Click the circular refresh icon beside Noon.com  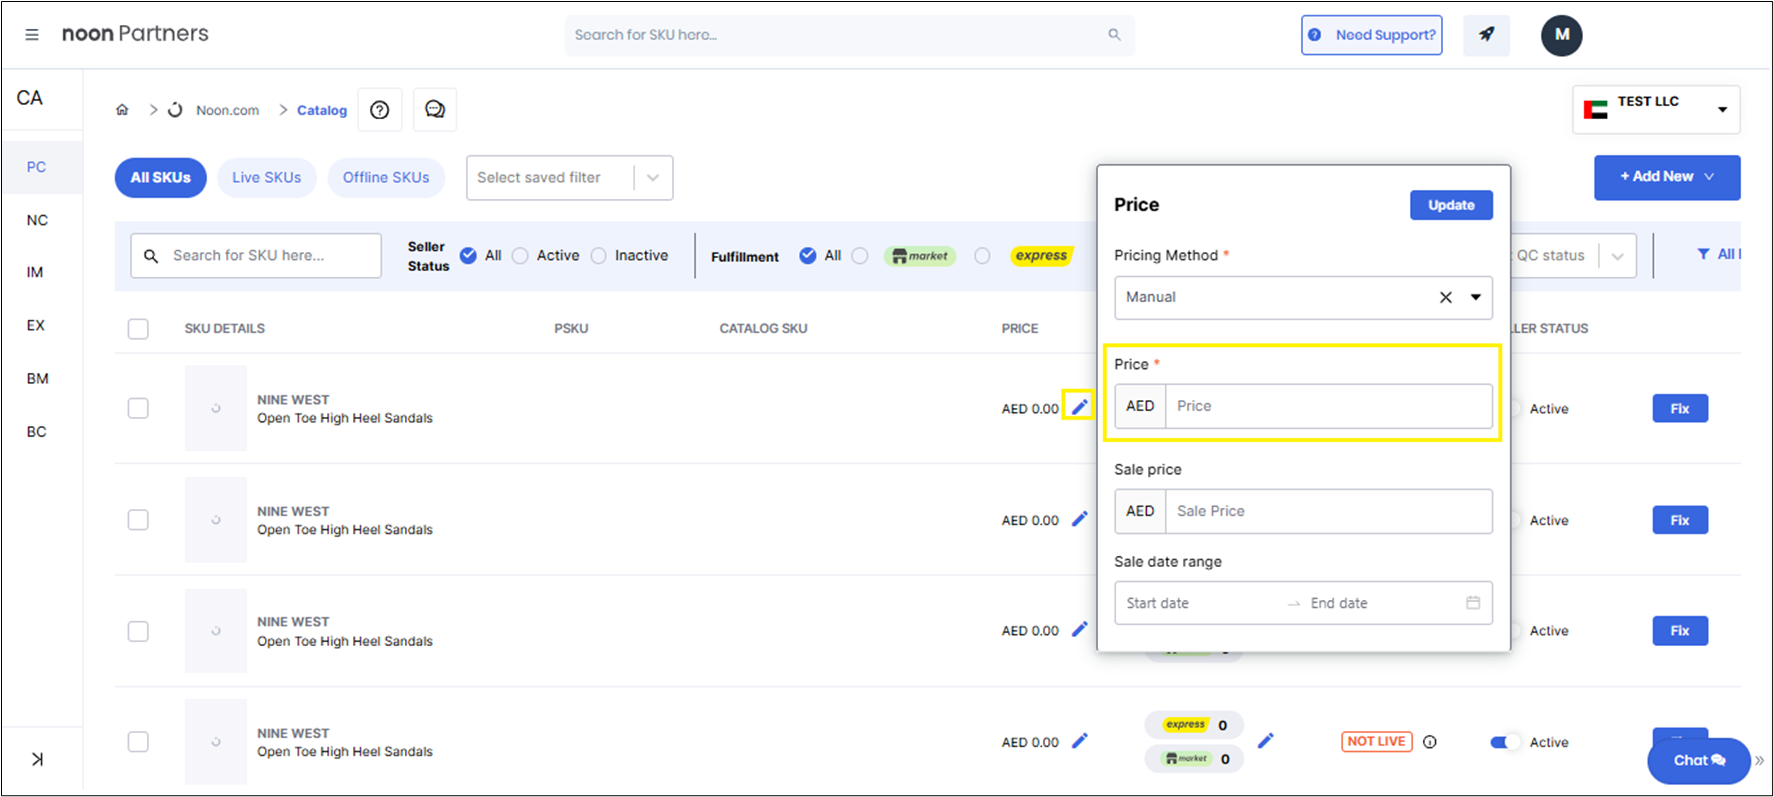(175, 110)
